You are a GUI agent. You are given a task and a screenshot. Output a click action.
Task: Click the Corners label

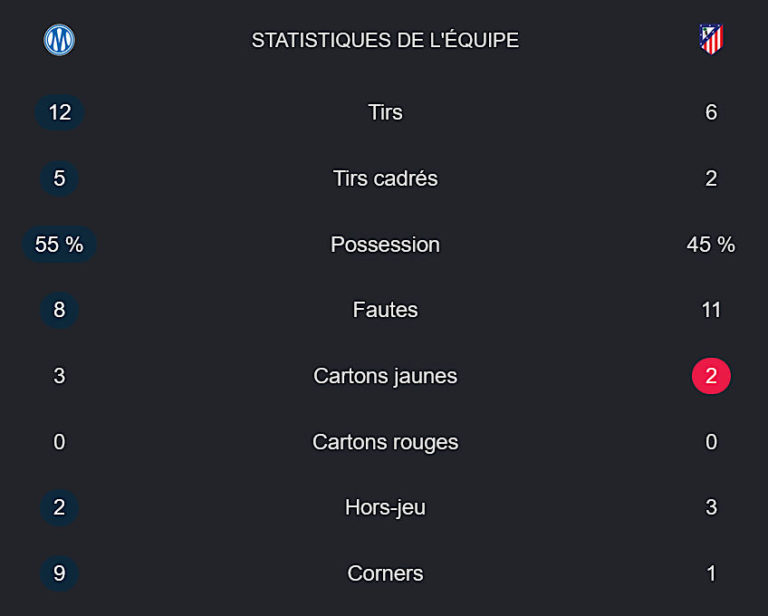385,573
